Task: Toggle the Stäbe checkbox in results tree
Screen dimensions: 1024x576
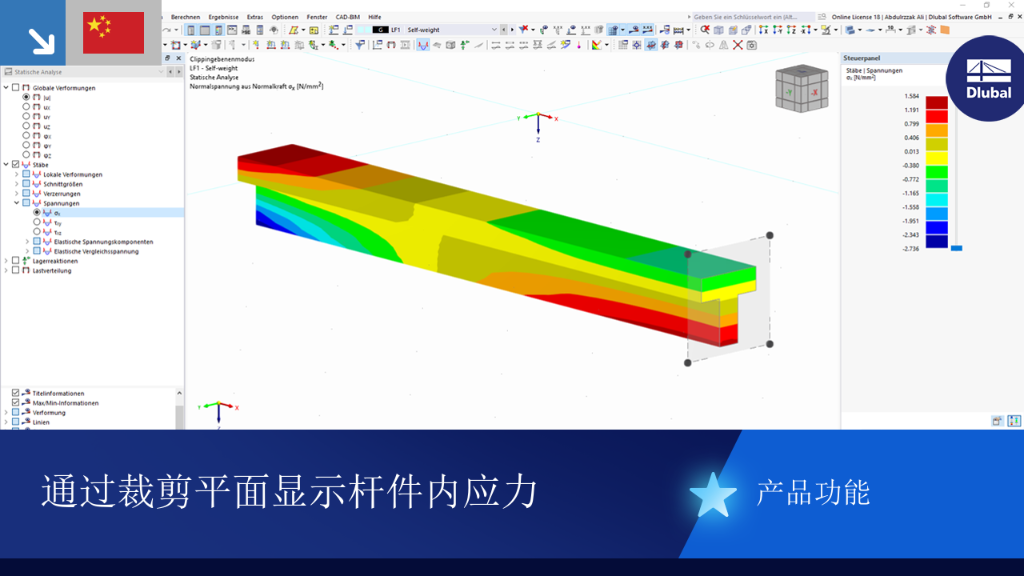Action: click(16, 165)
